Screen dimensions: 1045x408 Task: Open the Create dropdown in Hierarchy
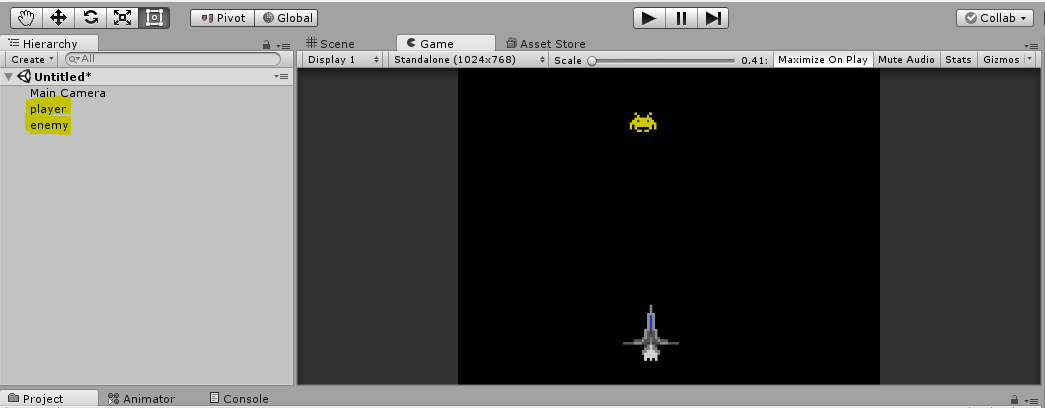pos(32,59)
